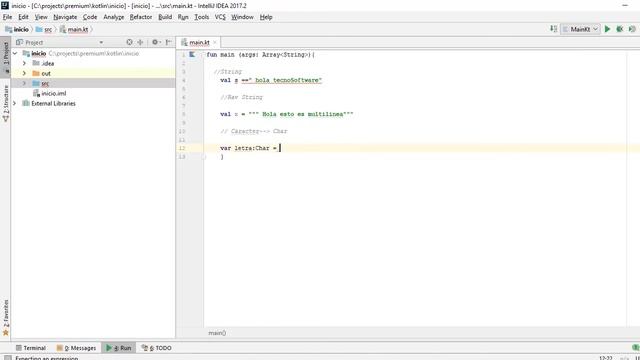
Task: Click the fun main declaration line
Action: (260, 54)
